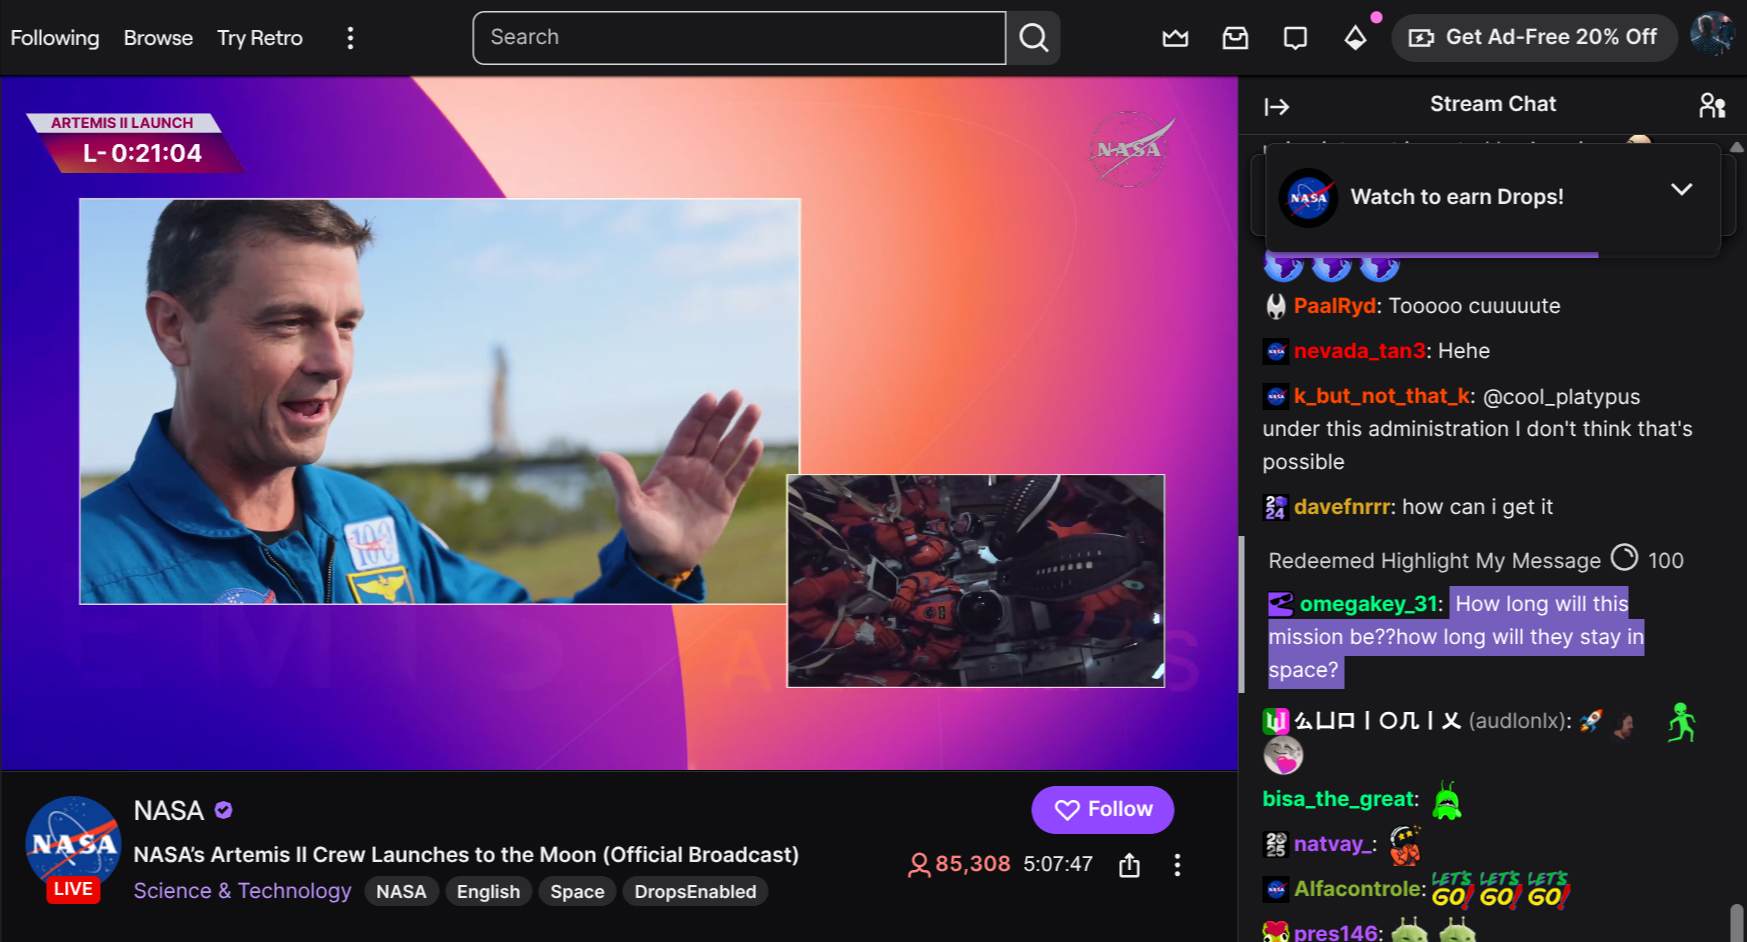The width and height of the screenshot is (1747, 942).
Task: Open the chat community users list icon
Action: click(x=1712, y=105)
